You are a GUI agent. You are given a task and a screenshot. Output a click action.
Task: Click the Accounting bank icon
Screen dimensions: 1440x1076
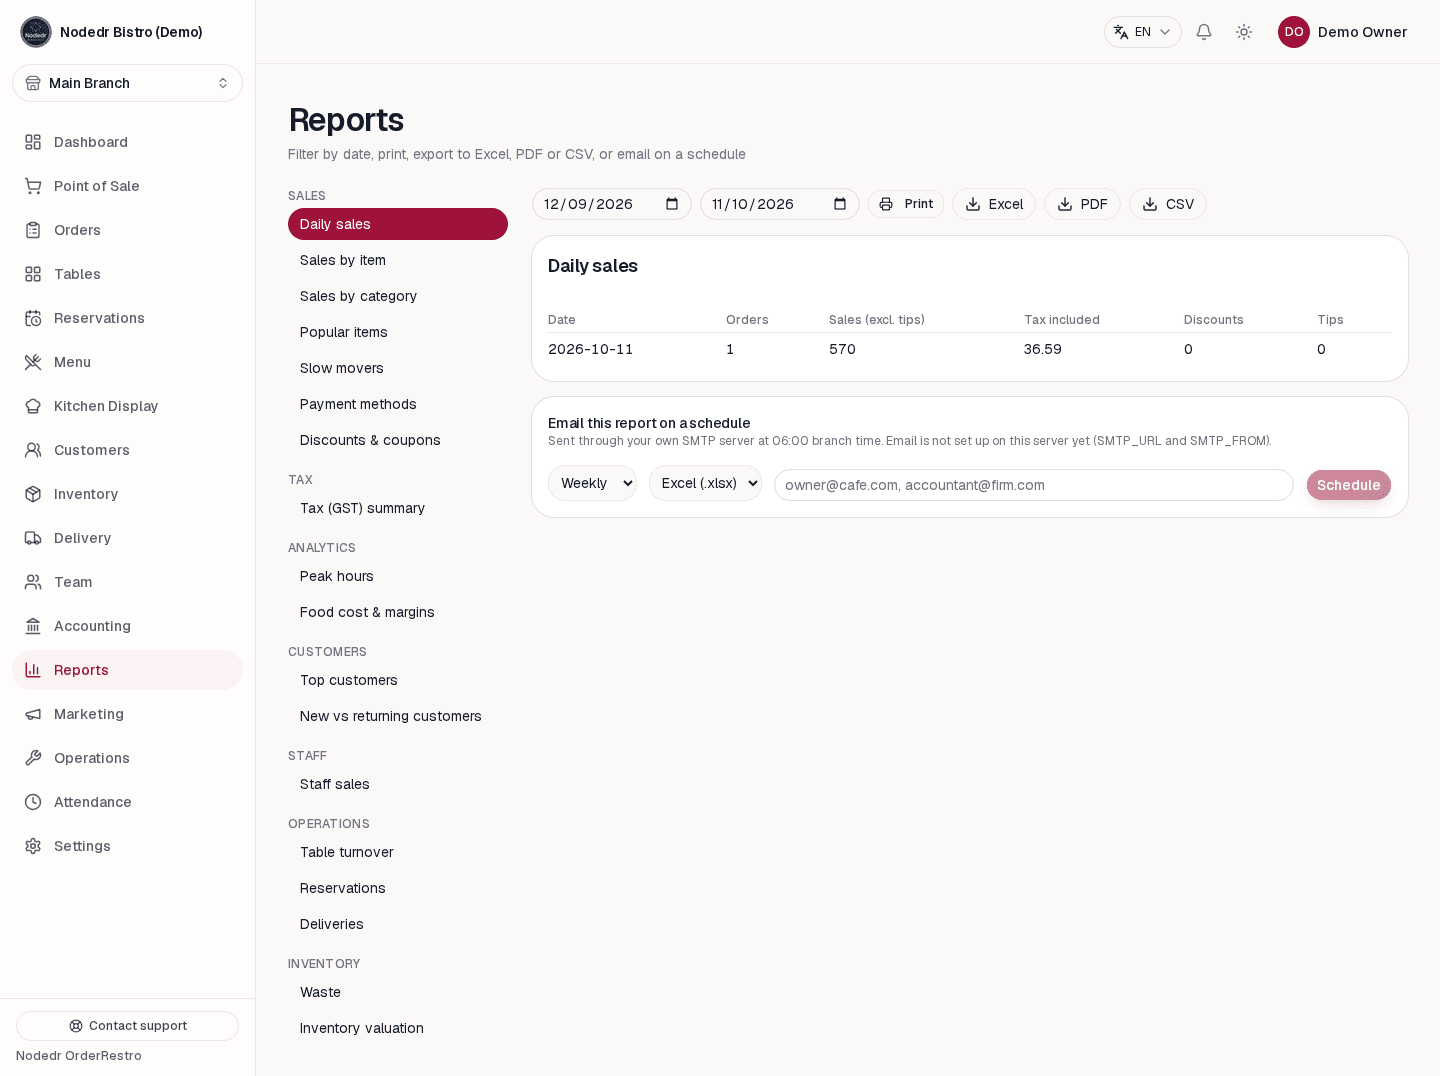[33, 626]
